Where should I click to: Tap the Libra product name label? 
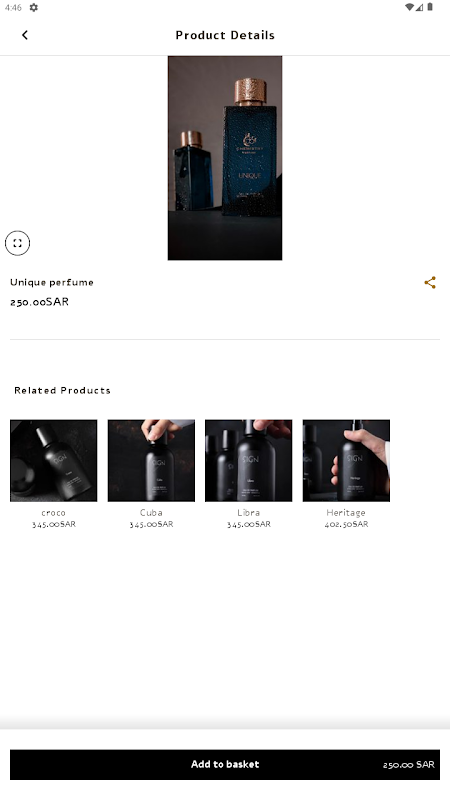248,513
